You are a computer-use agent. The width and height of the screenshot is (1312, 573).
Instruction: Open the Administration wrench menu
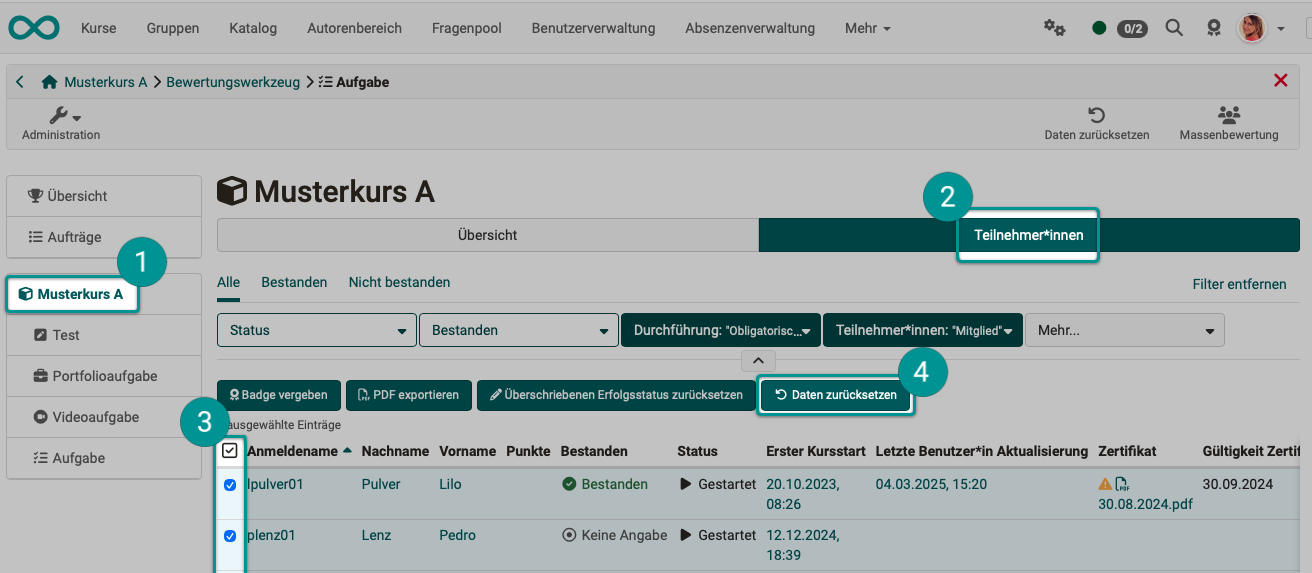click(61, 124)
